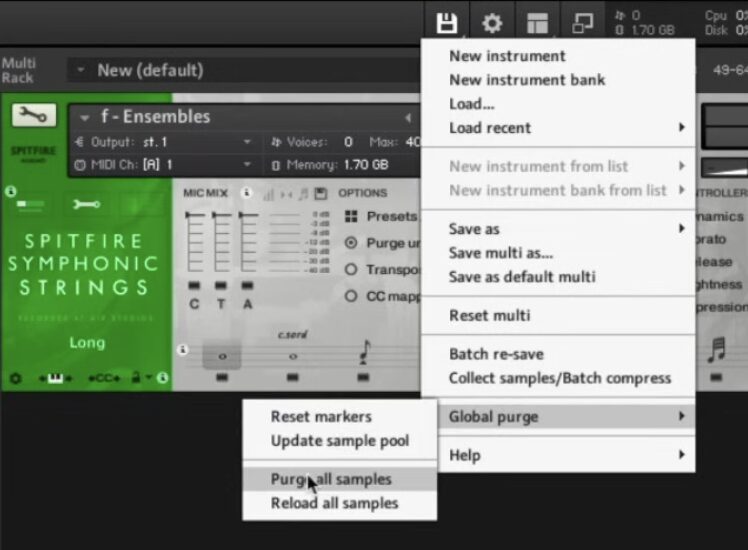Click the Presets grid icon in Options

pyautogui.click(x=351, y=216)
